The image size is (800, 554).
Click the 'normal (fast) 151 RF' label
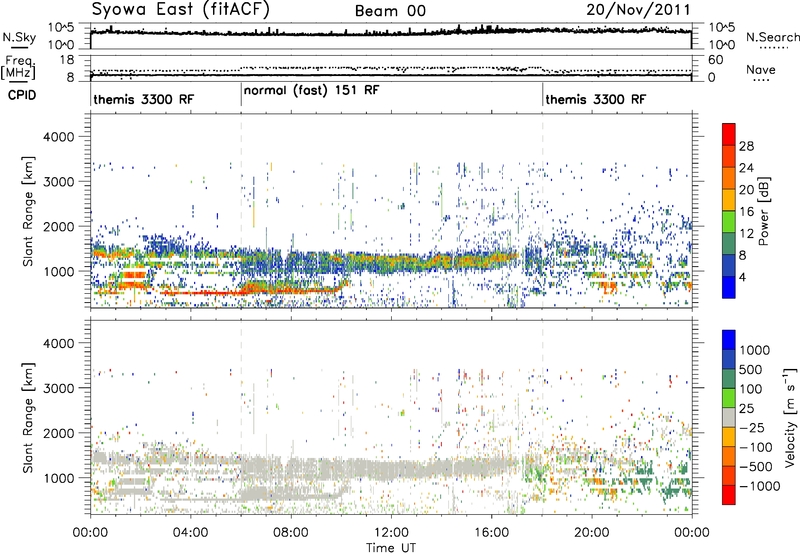click(312, 90)
